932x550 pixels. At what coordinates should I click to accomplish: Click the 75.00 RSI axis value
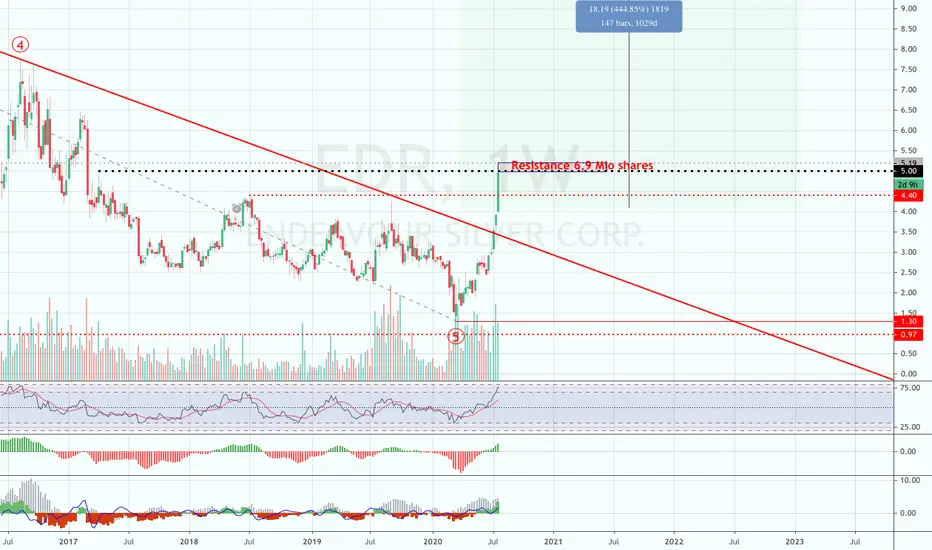(910, 388)
